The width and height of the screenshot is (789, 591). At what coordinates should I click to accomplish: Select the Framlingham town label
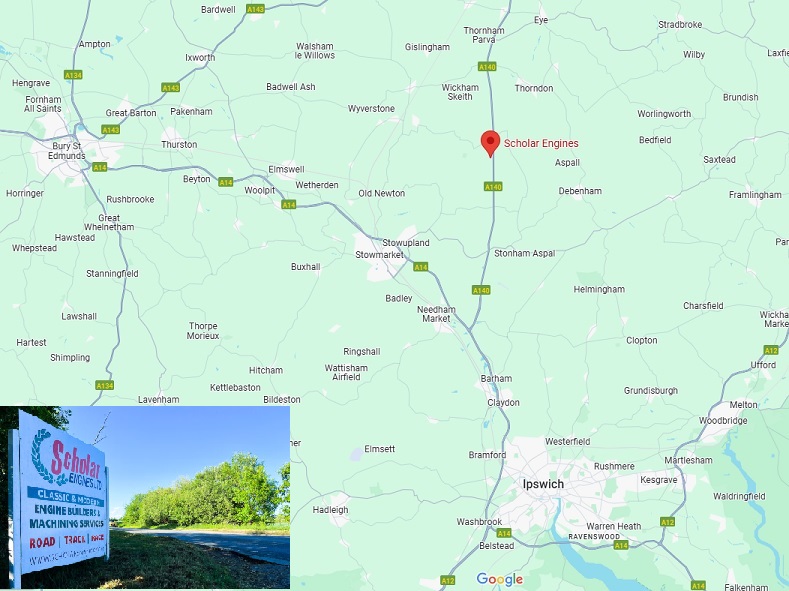[x=755, y=195]
